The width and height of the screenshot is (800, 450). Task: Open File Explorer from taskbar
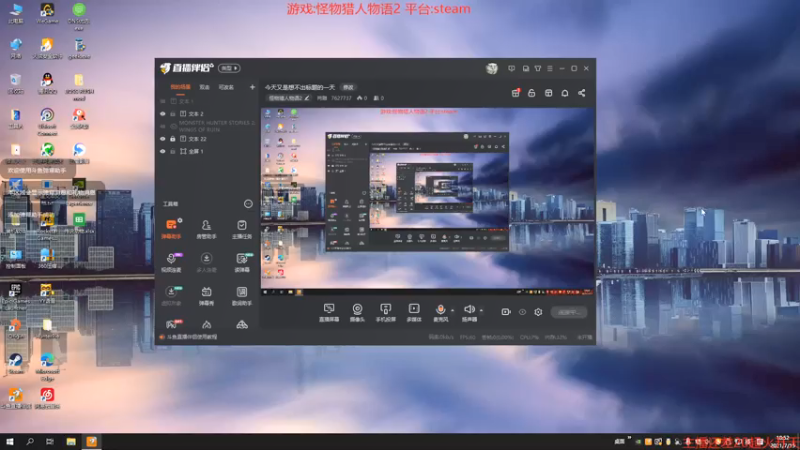[71, 441]
